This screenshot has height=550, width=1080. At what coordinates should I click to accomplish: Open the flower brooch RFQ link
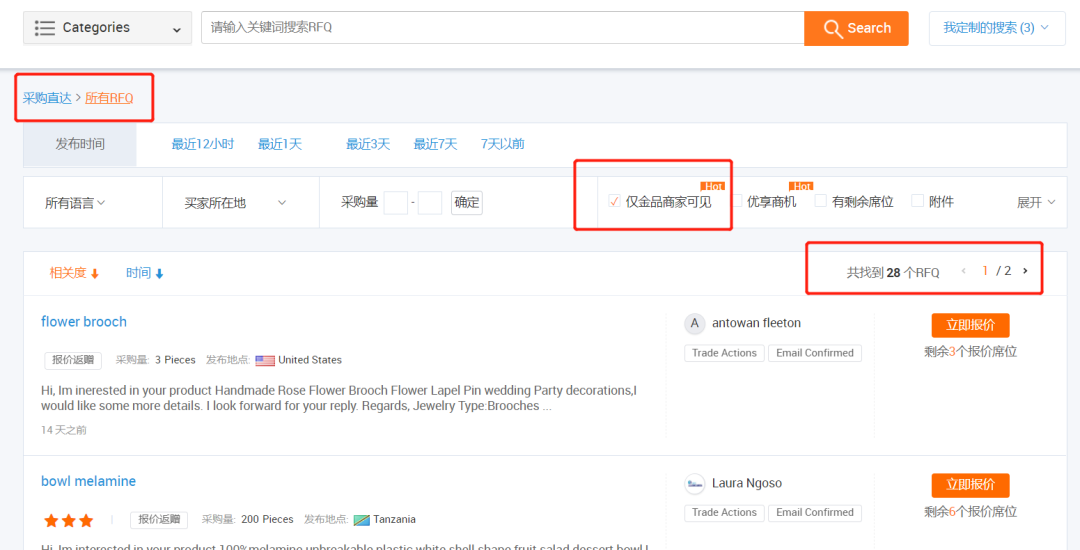pyautogui.click(x=84, y=321)
